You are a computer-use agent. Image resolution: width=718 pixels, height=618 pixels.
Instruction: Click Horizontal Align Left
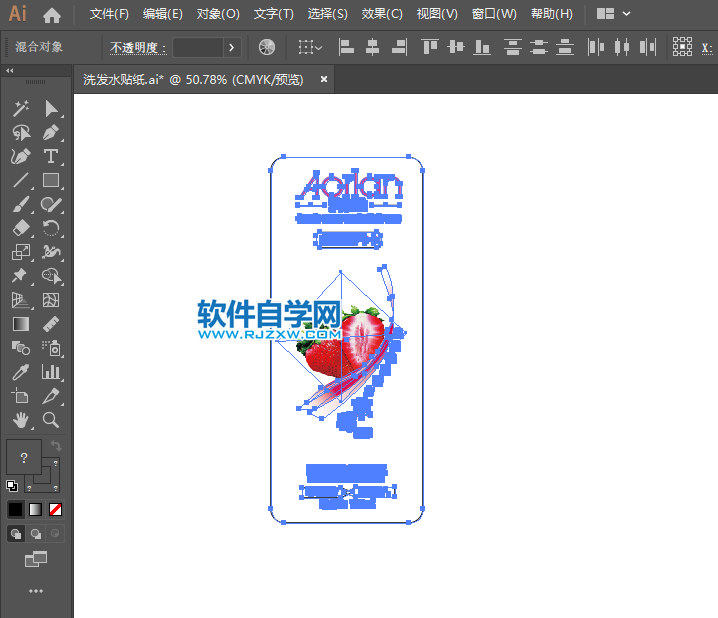pyautogui.click(x=346, y=47)
